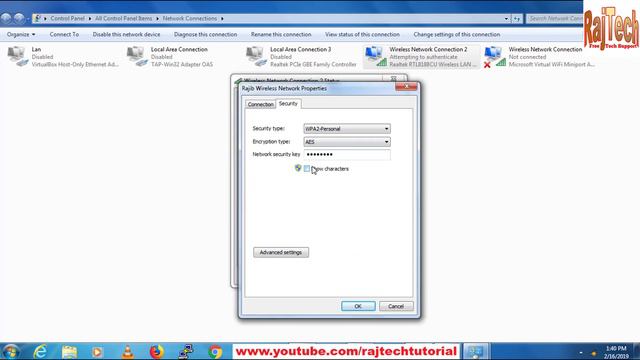The height and width of the screenshot is (360, 640).
Task: Click 'Microsoft Virtual WiFi Miniport A...' text
Action: pyautogui.click(x=551, y=64)
